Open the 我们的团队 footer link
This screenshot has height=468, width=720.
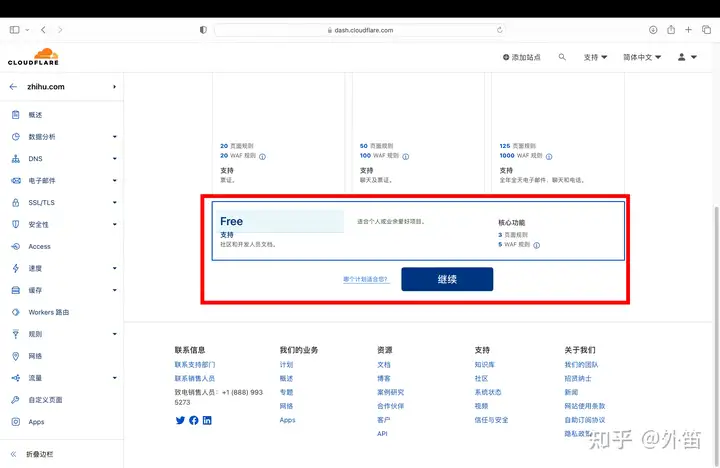click(x=581, y=365)
